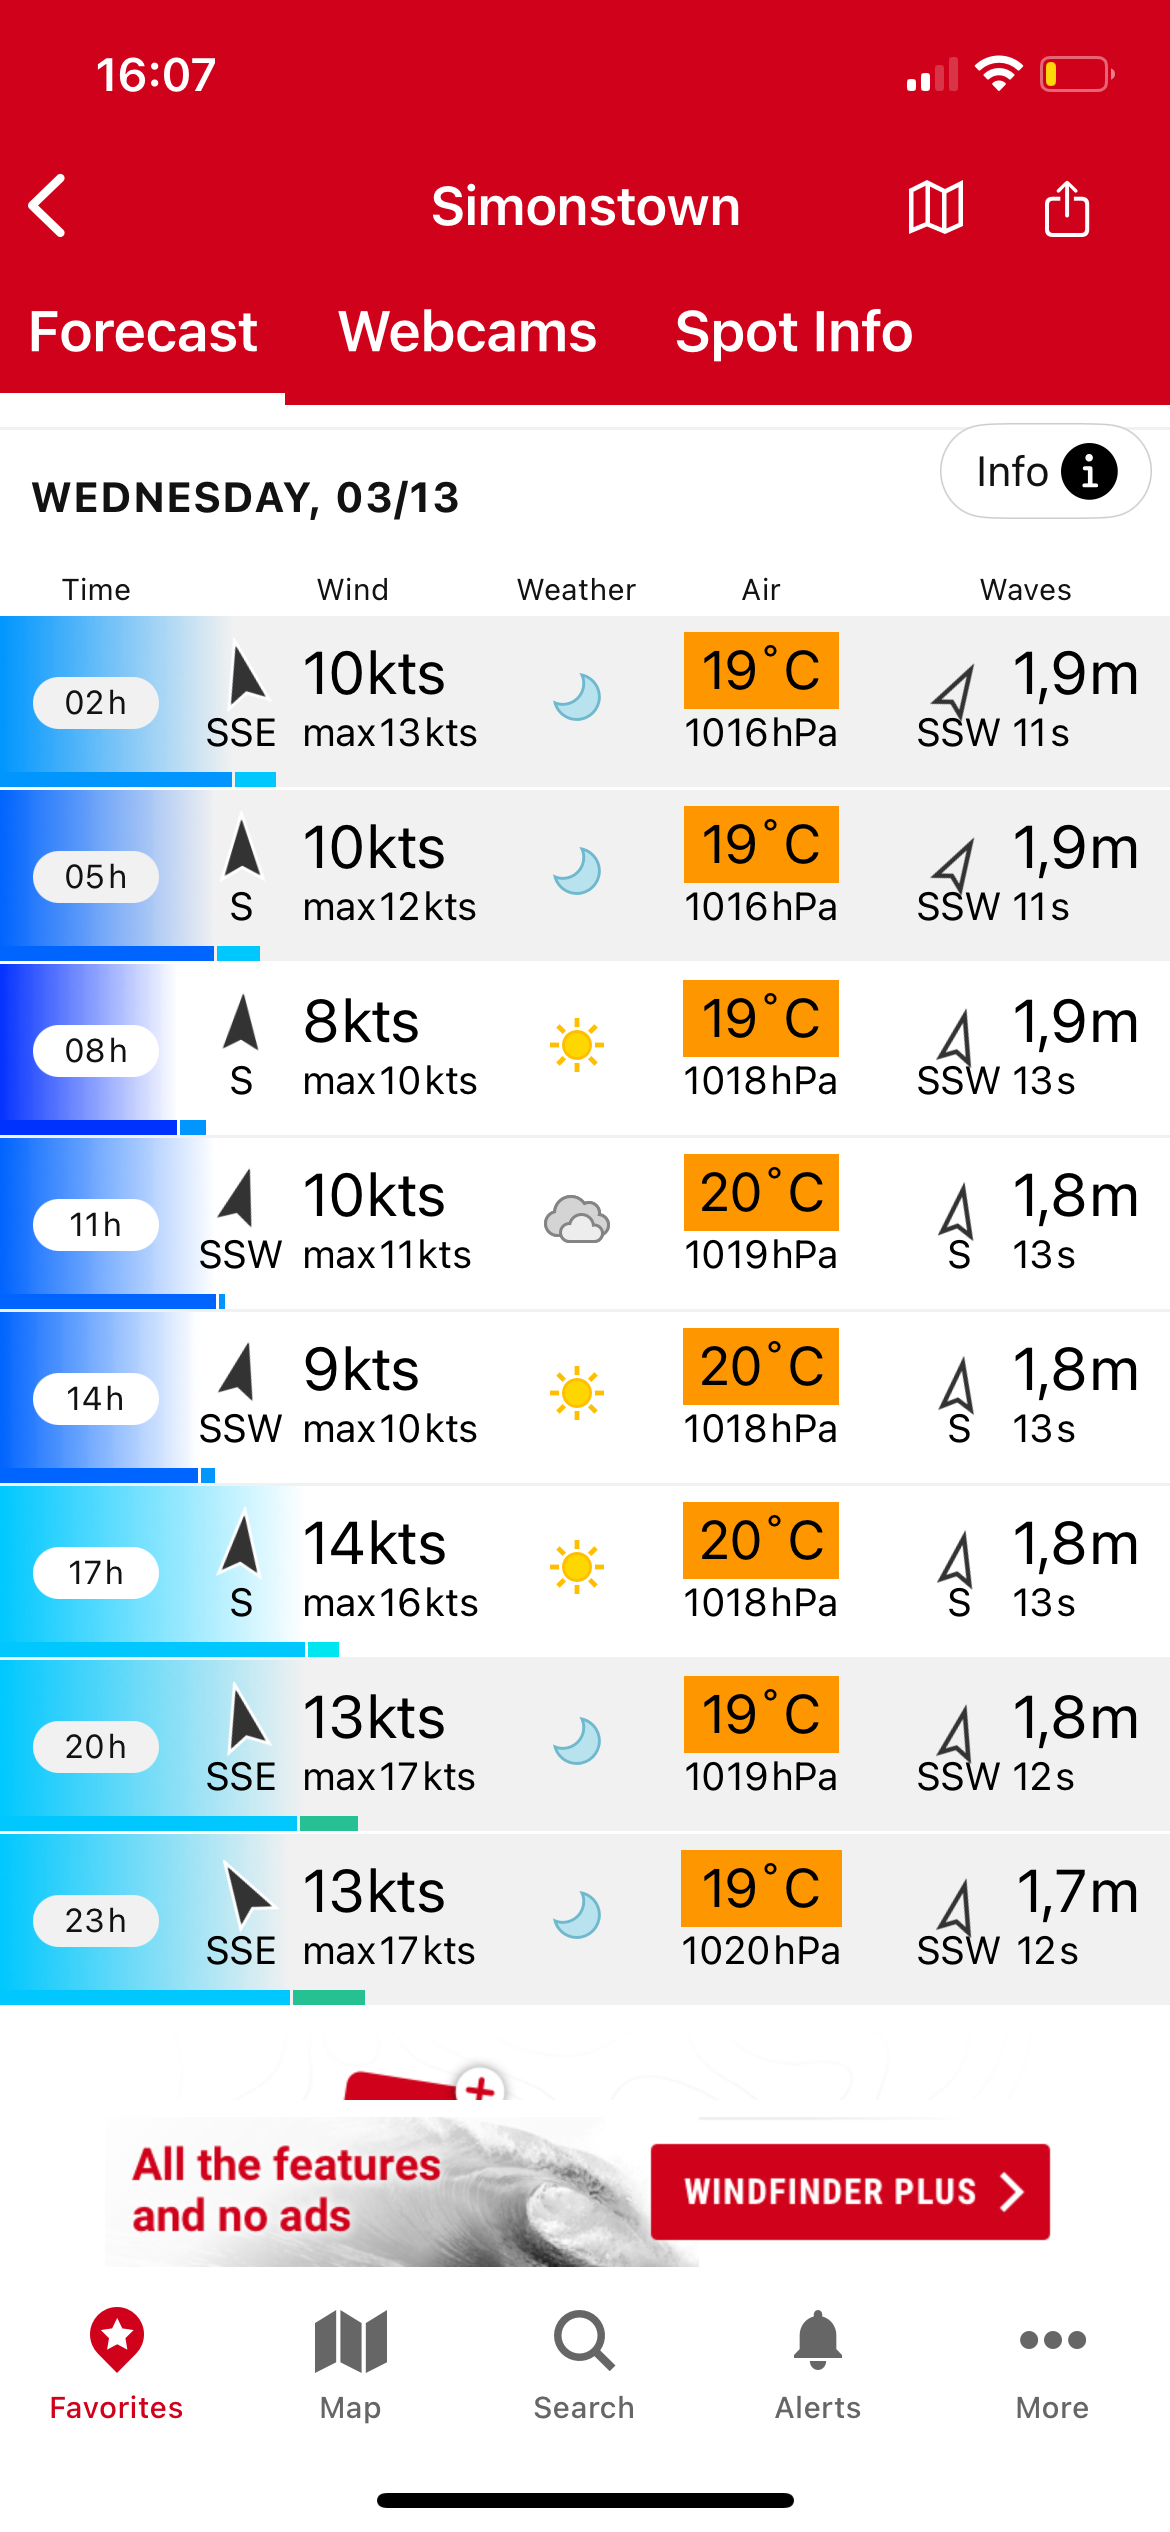The image size is (1170, 2532).
Task: Open the Favorites star icon
Action: click(x=117, y=2340)
